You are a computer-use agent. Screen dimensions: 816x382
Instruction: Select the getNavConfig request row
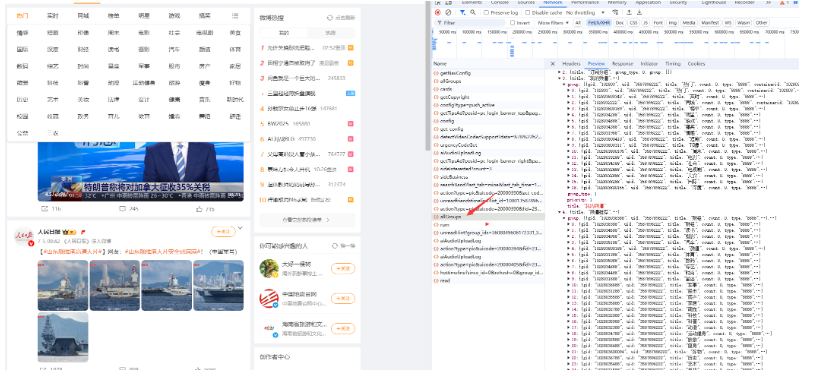[x=488, y=73]
